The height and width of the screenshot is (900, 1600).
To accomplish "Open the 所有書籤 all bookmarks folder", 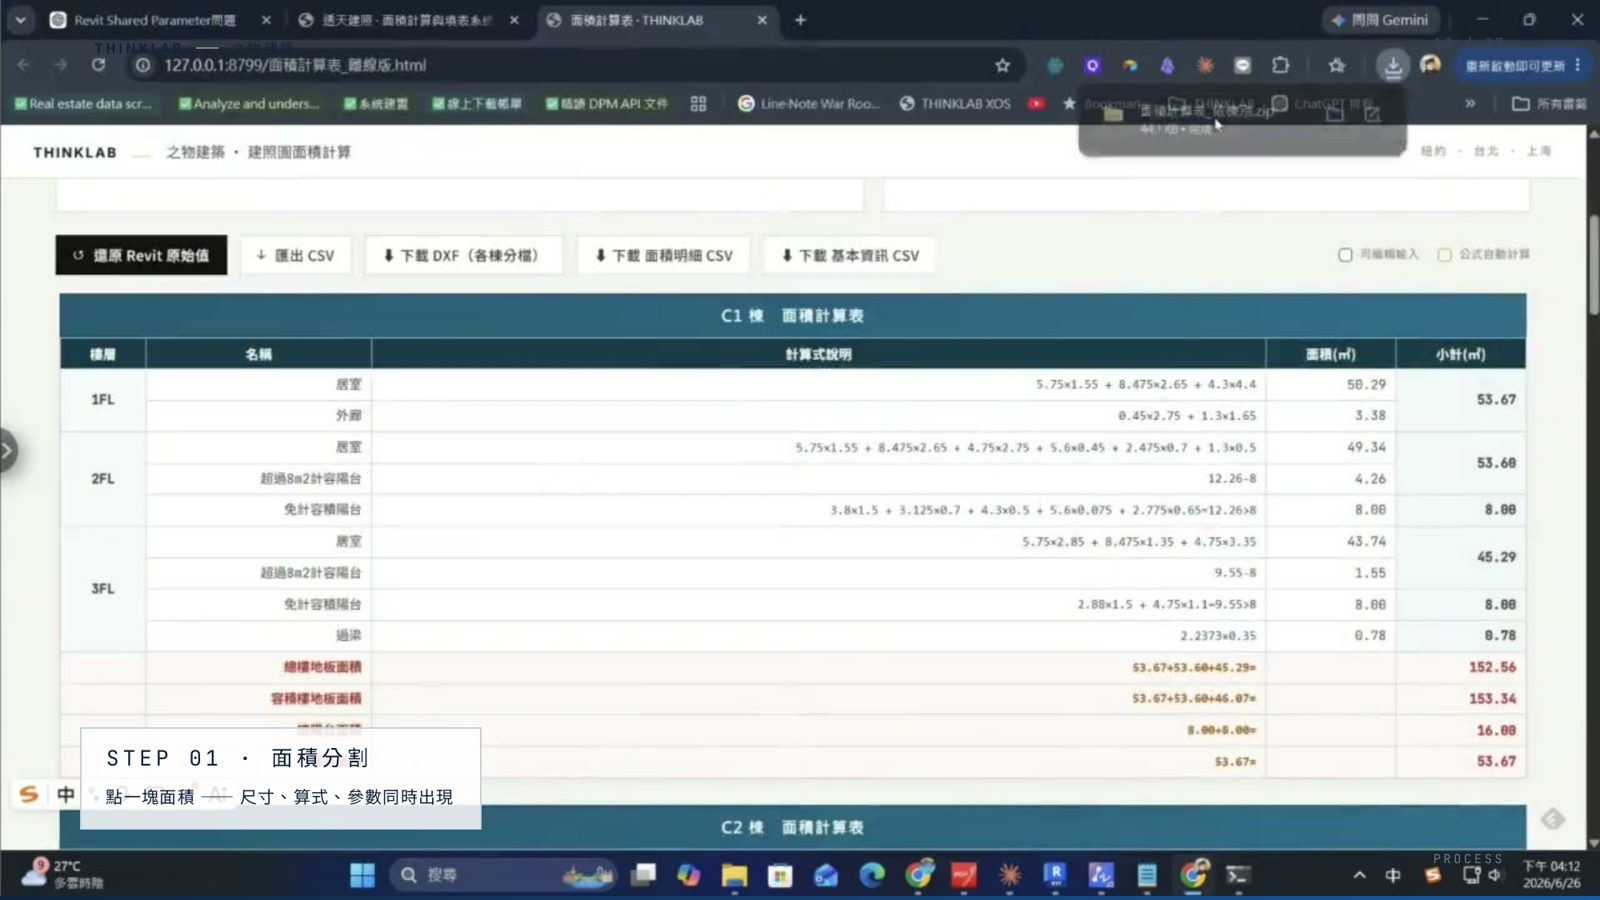I will click(1549, 104).
